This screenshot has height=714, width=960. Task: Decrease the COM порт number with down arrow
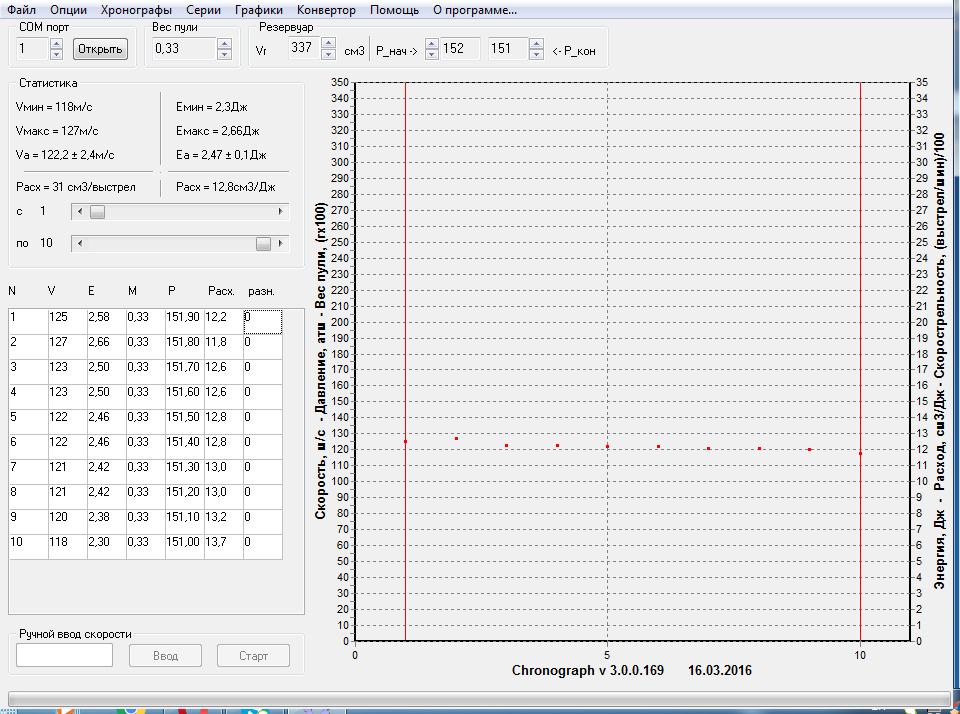coord(56,54)
